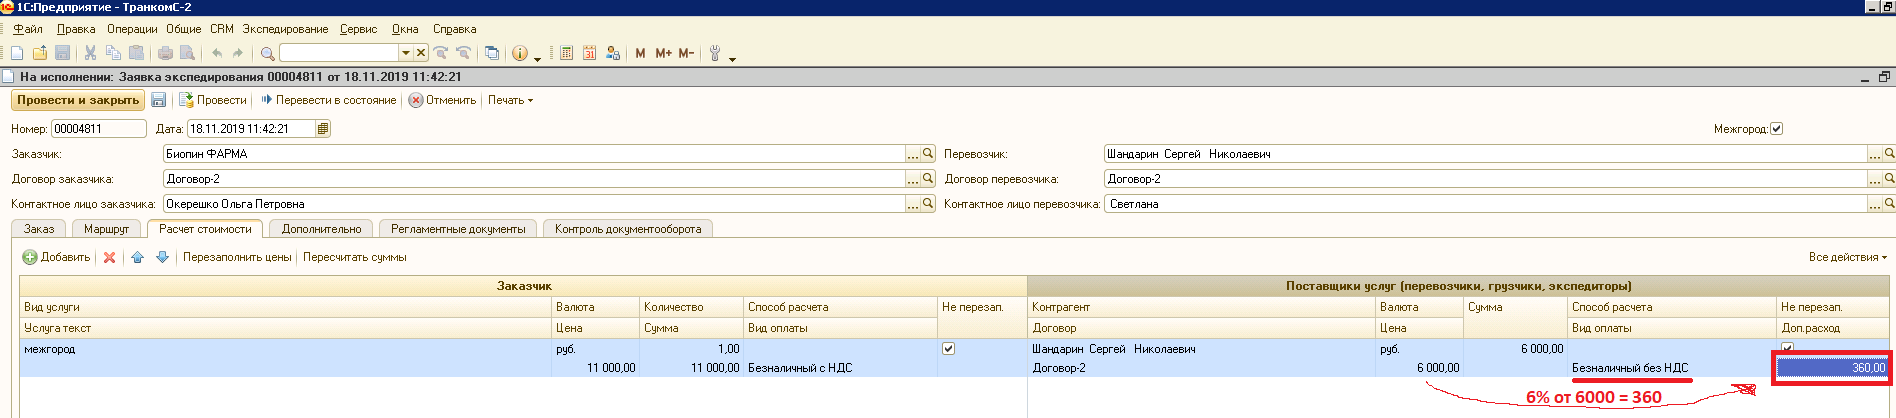Click the calculator icon in main toolbar
This screenshot has width=1896, height=418.
(566, 53)
